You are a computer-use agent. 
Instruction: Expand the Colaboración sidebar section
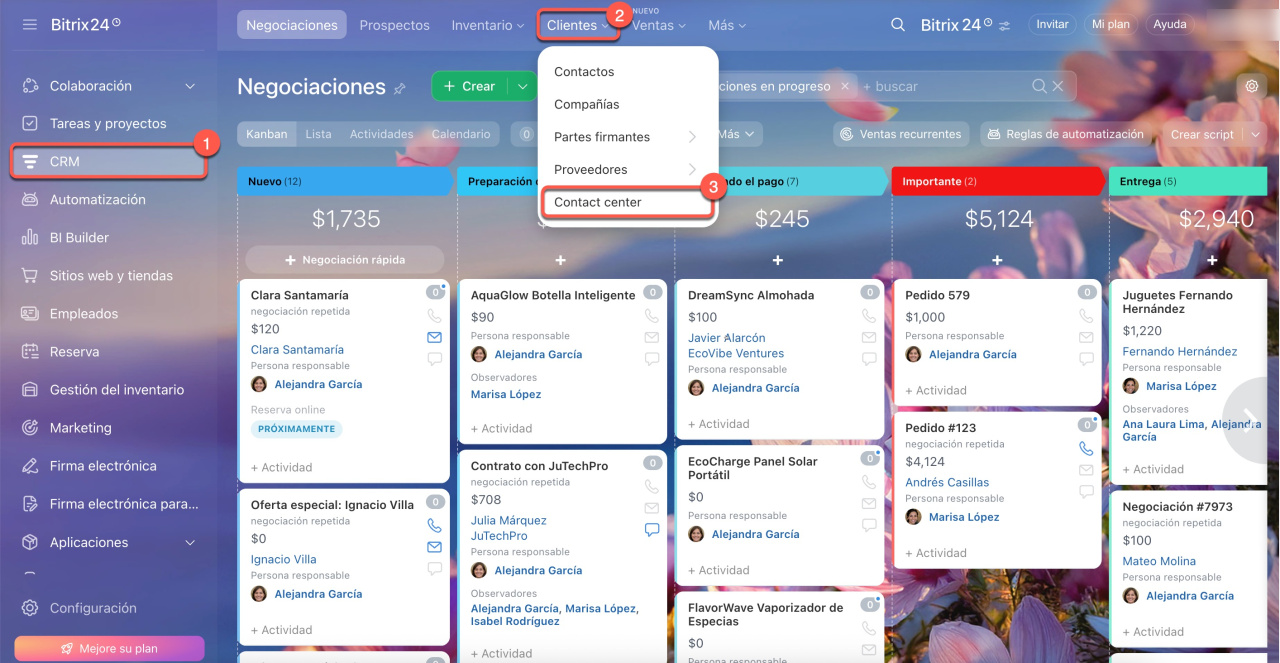(x=190, y=86)
